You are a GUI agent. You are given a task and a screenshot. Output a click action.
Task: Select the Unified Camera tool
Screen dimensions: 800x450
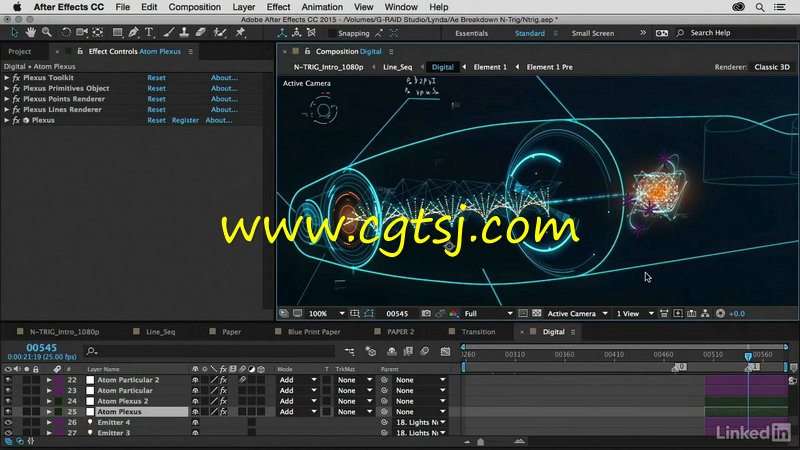pyautogui.click(x=82, y=33)
